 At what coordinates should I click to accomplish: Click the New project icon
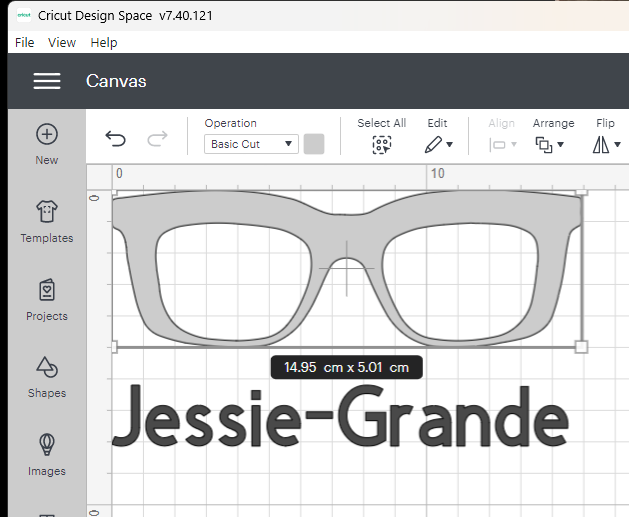pos(47,135)
